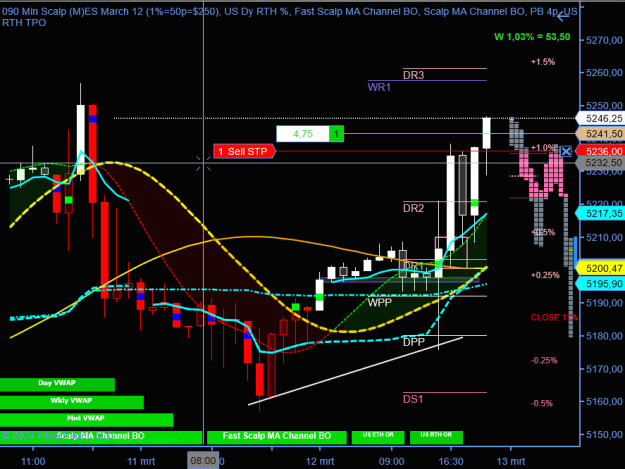The width and height of the screenshot is (625, 469).
Task: Click the 5180,00 price axis label
Action: [604, 336]
